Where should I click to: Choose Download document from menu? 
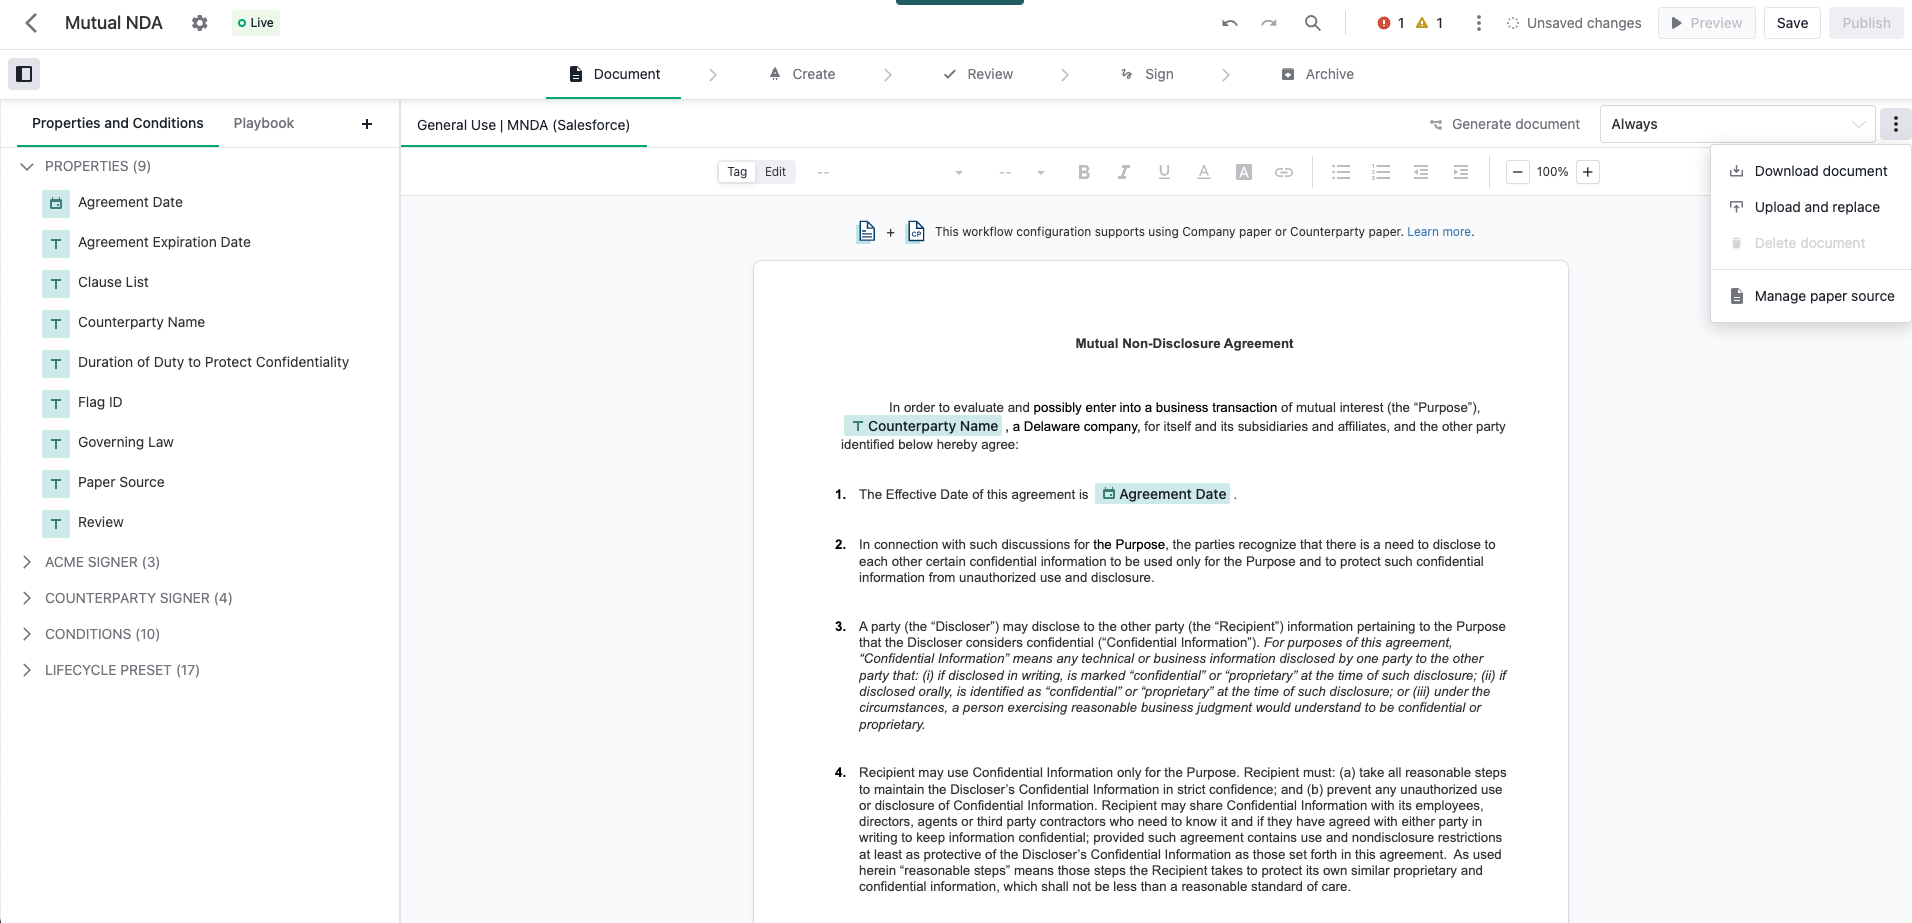1820,171
